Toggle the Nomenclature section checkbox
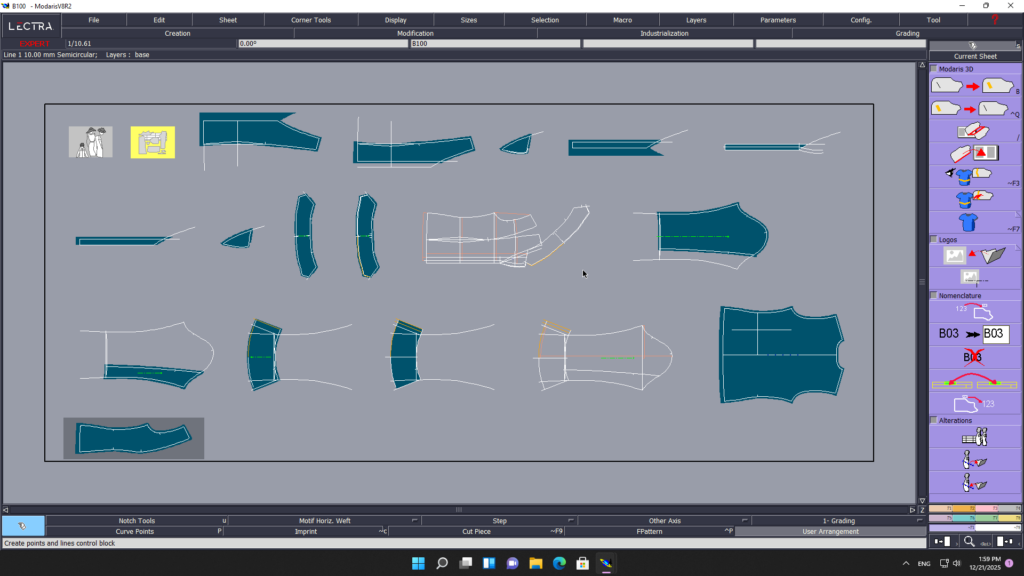This screenshot has width=1024, height=576. coord(934,296)
